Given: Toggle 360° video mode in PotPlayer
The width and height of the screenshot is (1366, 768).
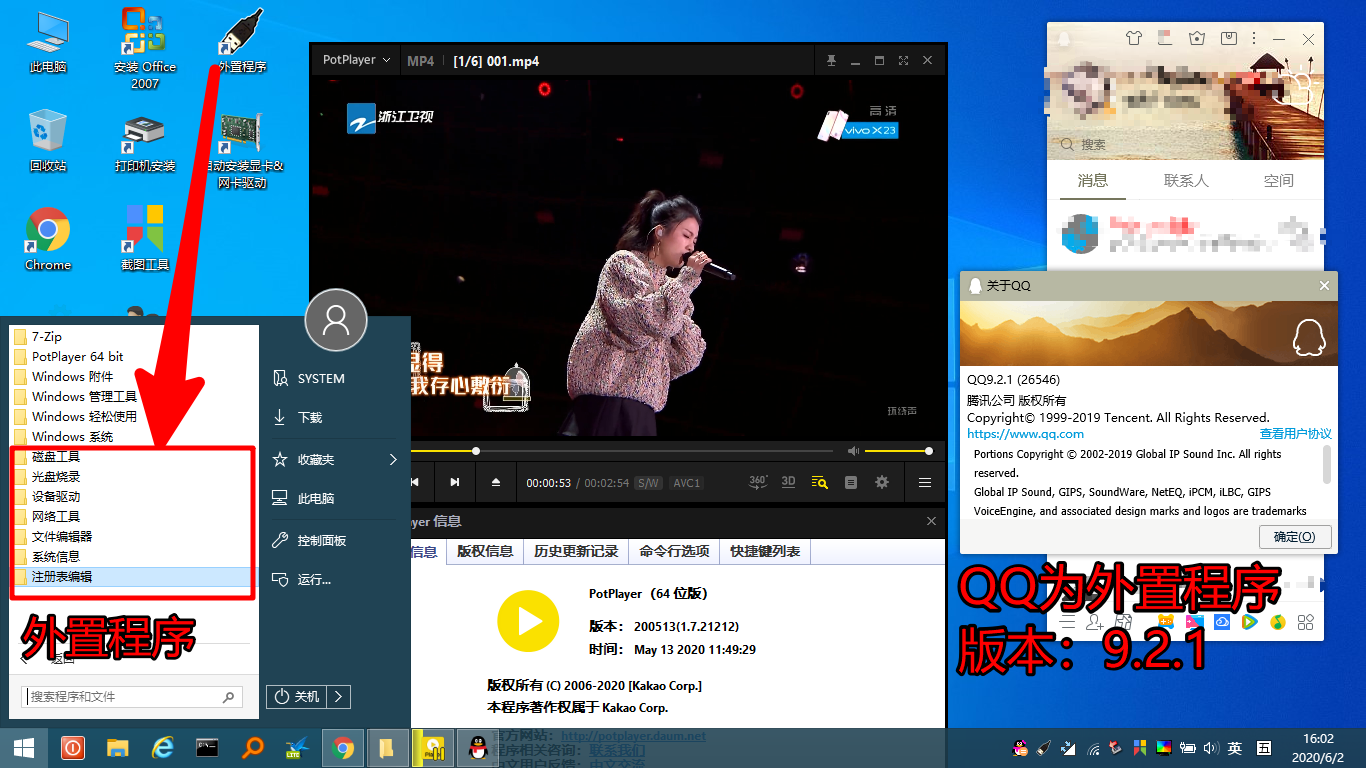Looking at the screenshot, I should coord(758,482).
